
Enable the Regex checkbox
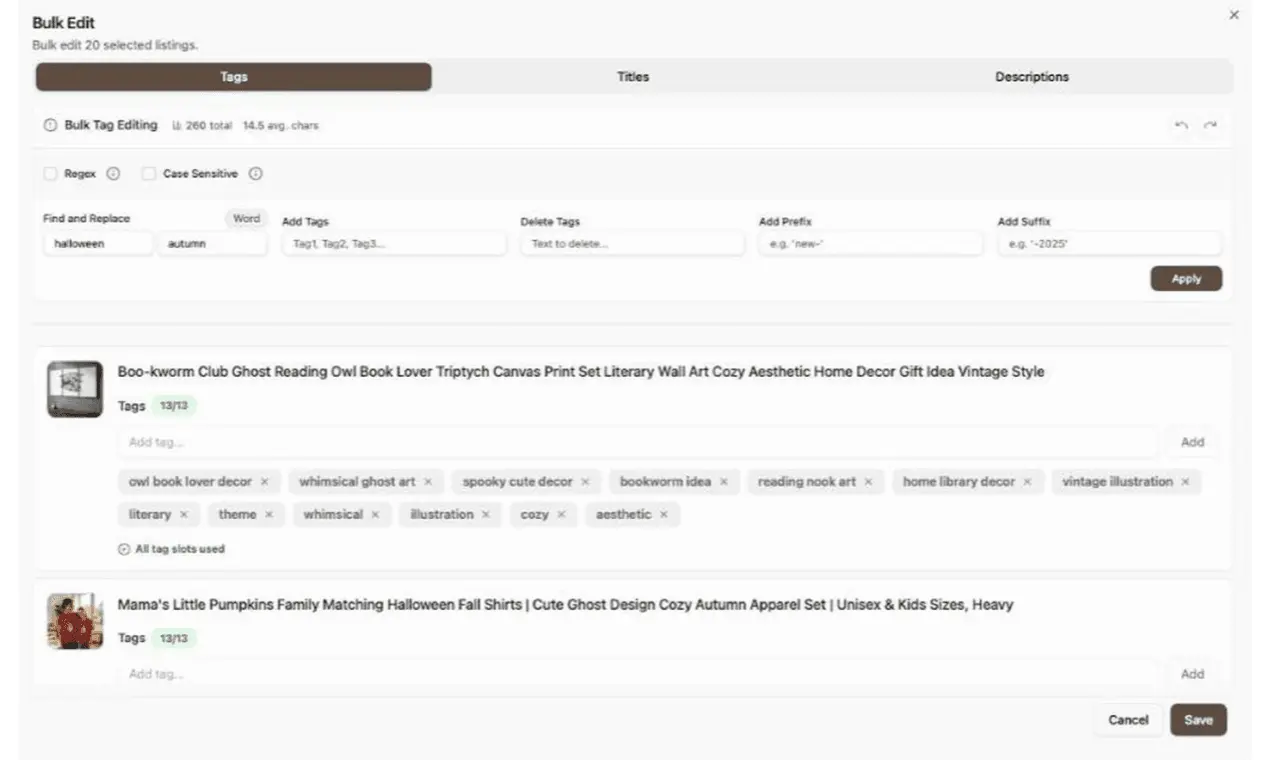coord(50,174)
